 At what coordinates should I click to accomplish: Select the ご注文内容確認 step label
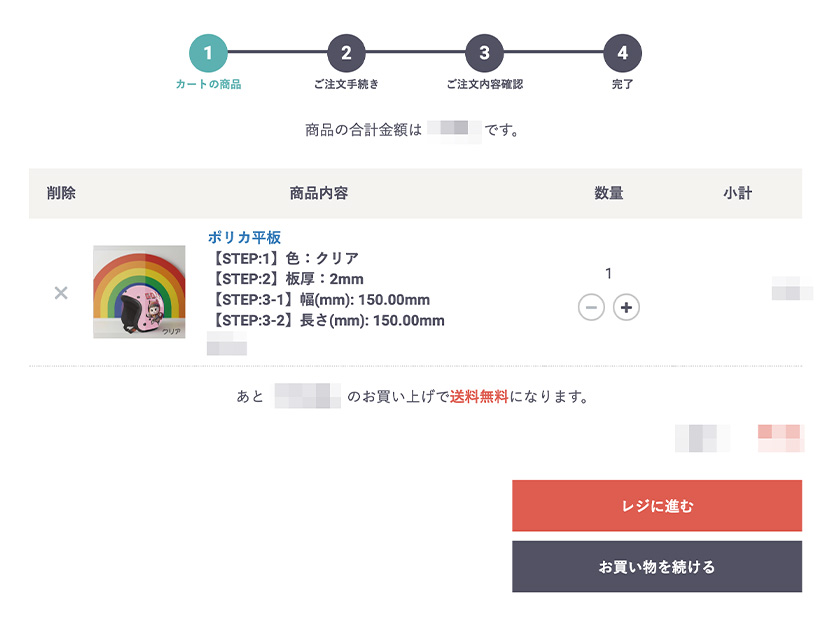click(x=484, y=84)
